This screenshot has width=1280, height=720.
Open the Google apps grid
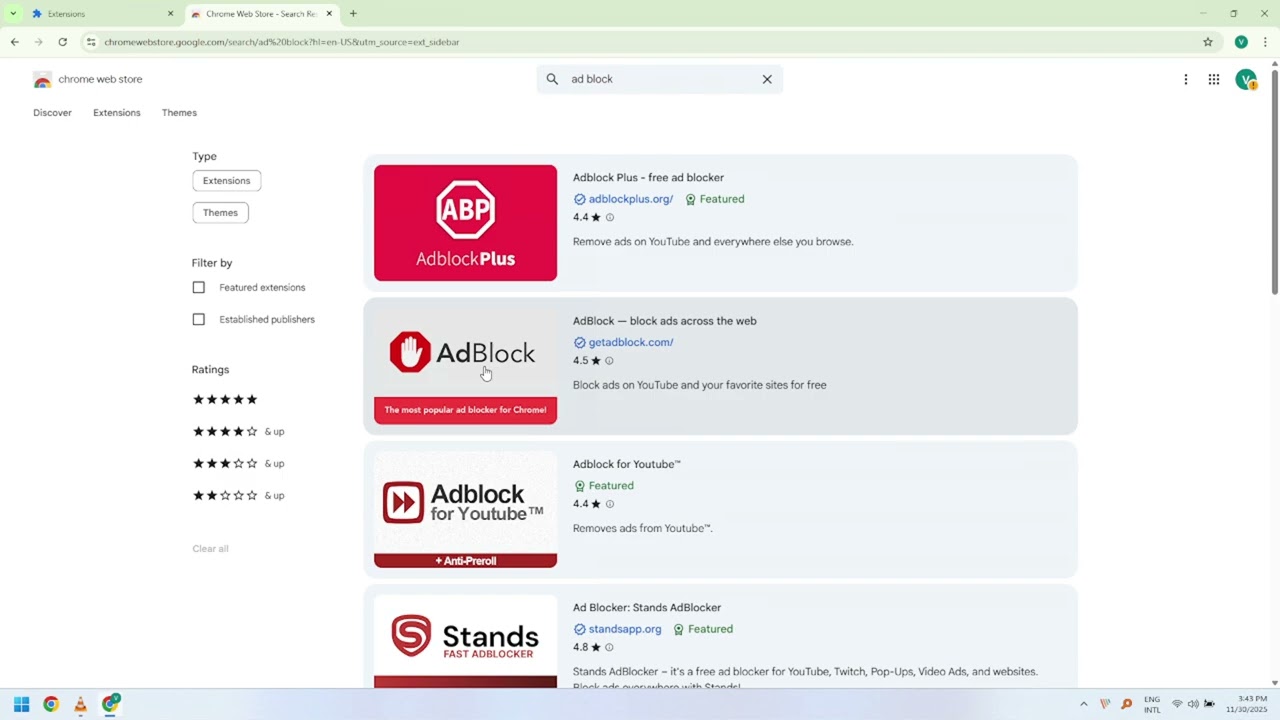[x=1214, y=79]
